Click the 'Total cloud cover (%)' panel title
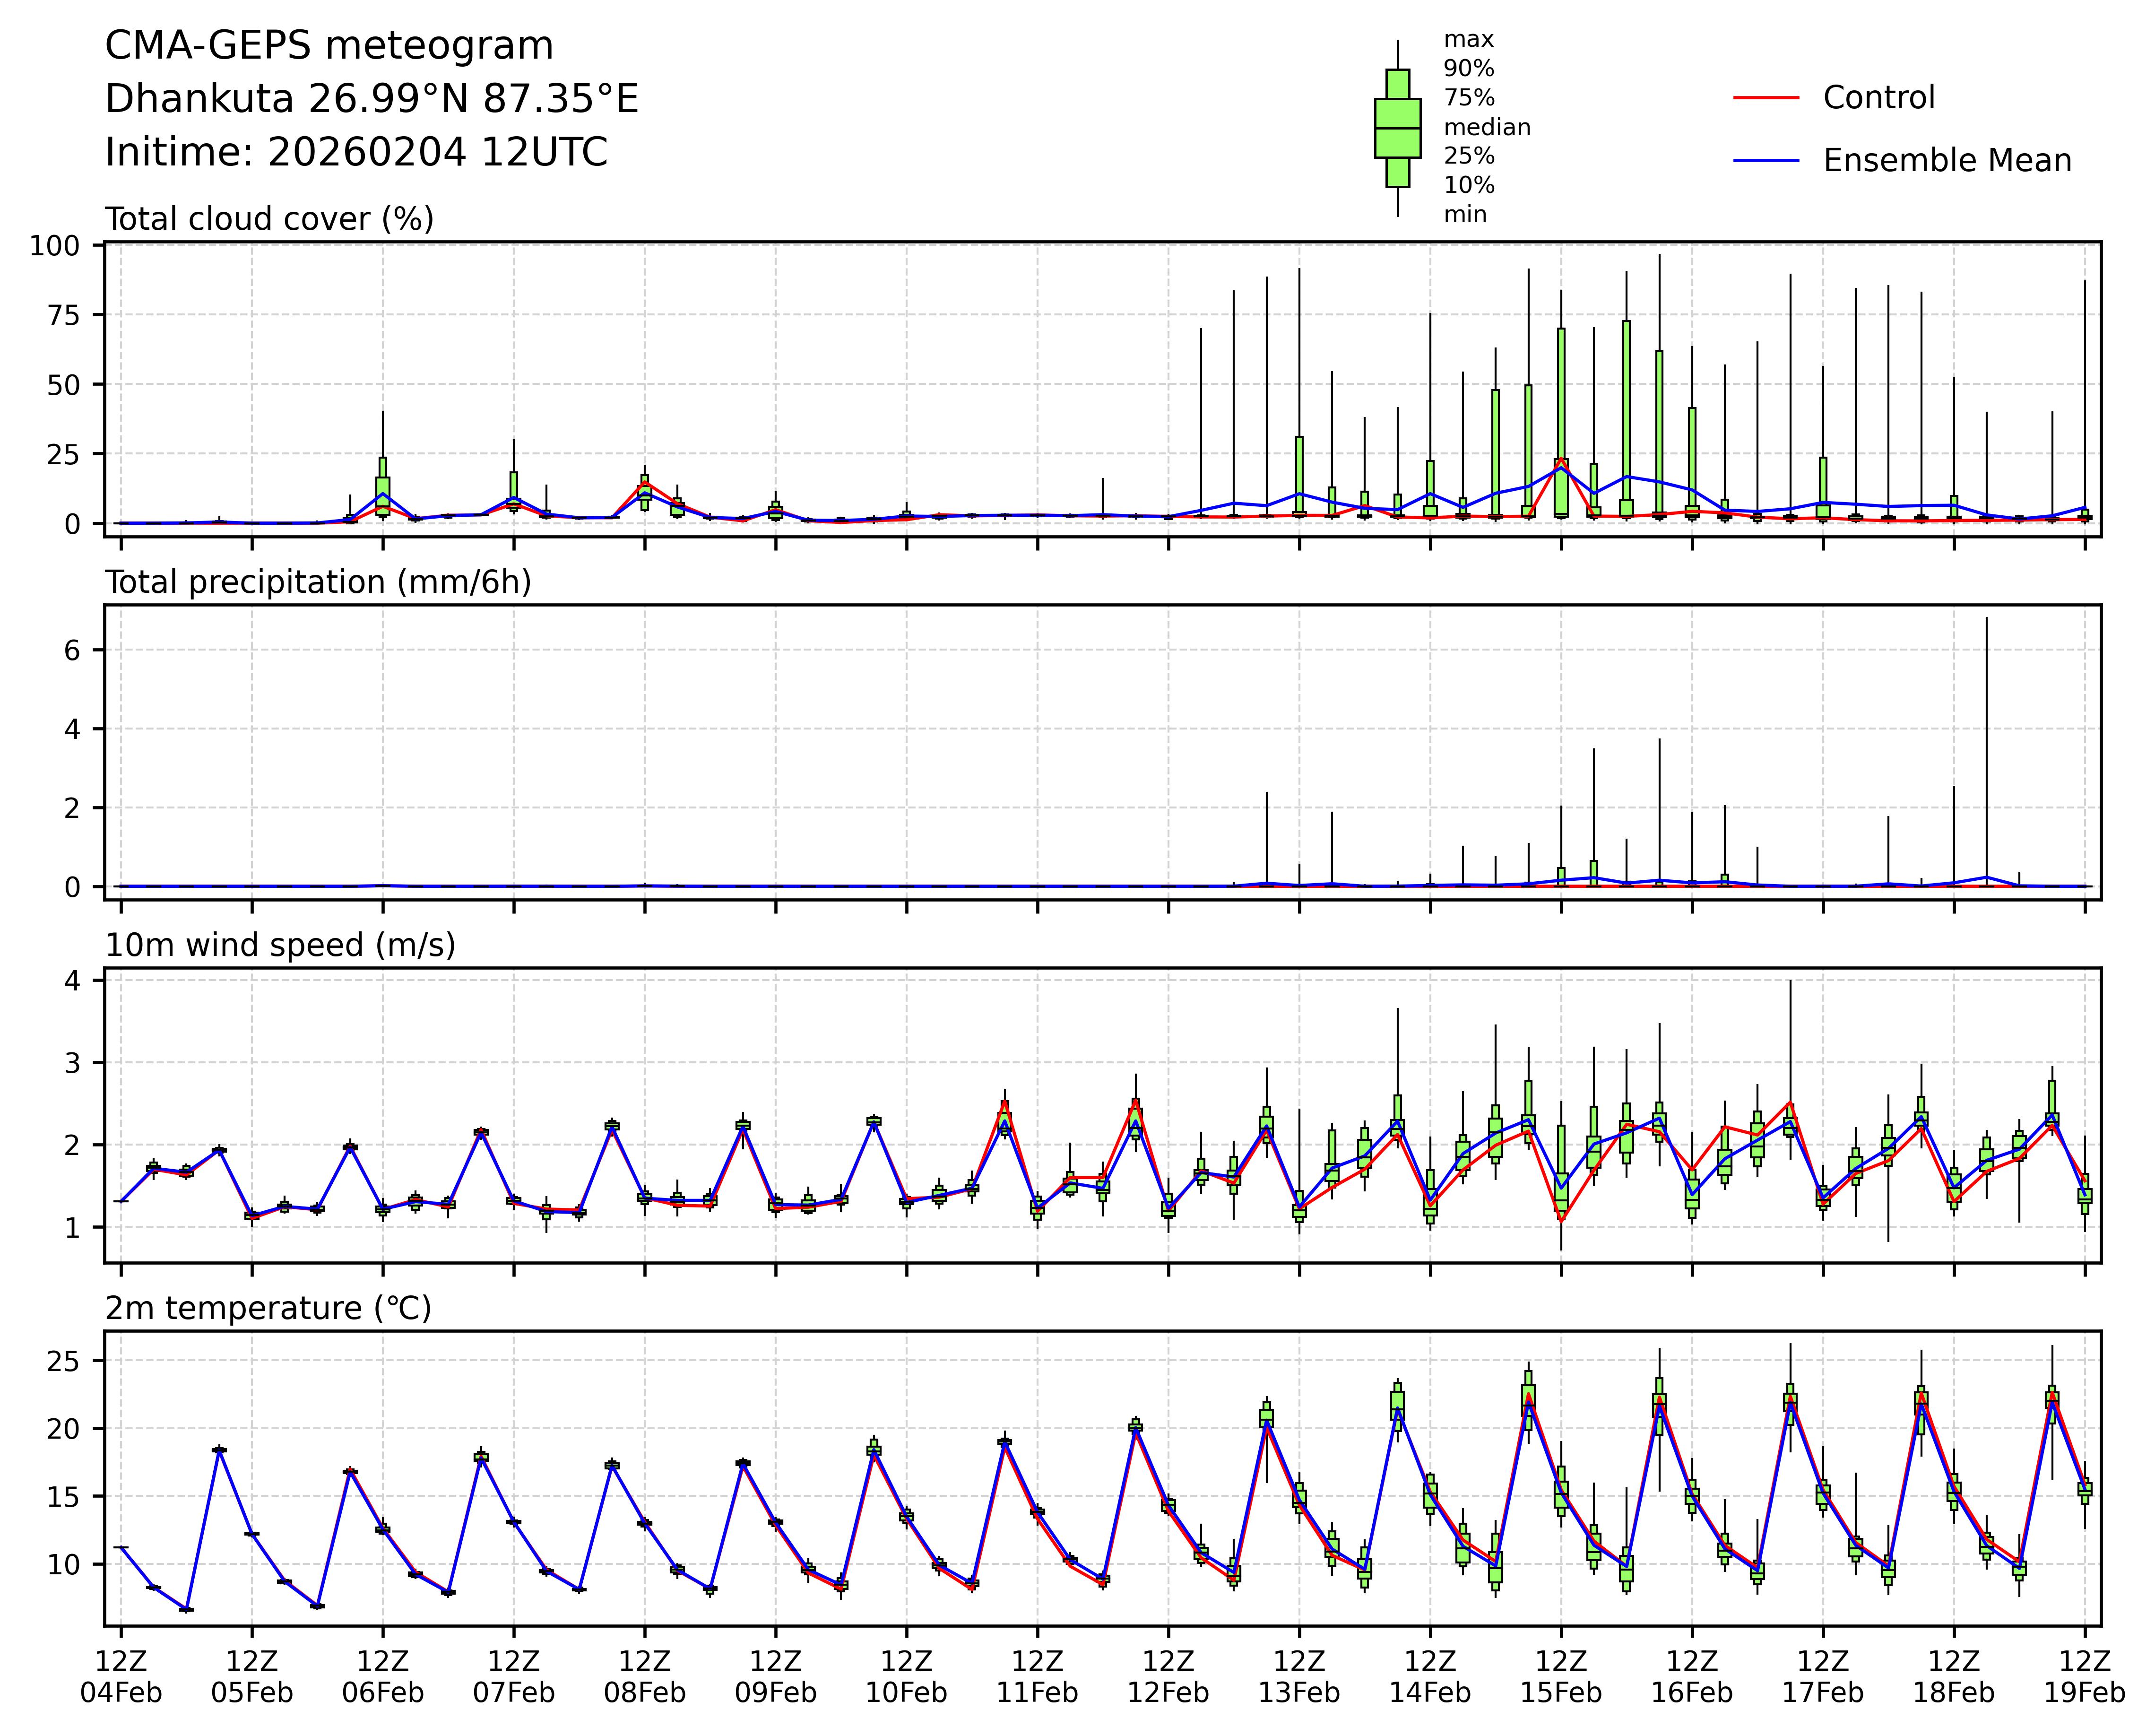2155x1736 pixels. tap(269, 219)
